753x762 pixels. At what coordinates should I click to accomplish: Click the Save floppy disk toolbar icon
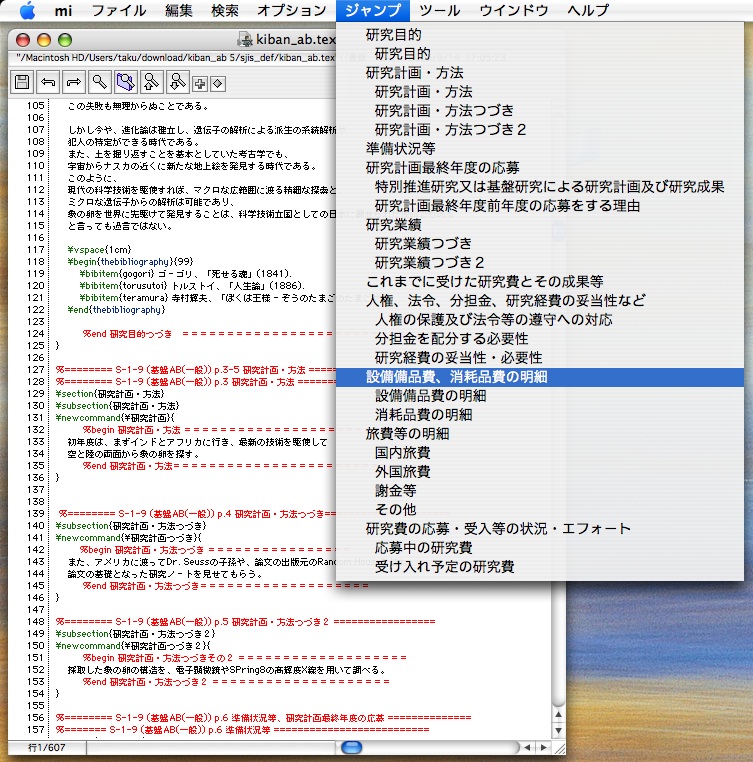point(20,82)
